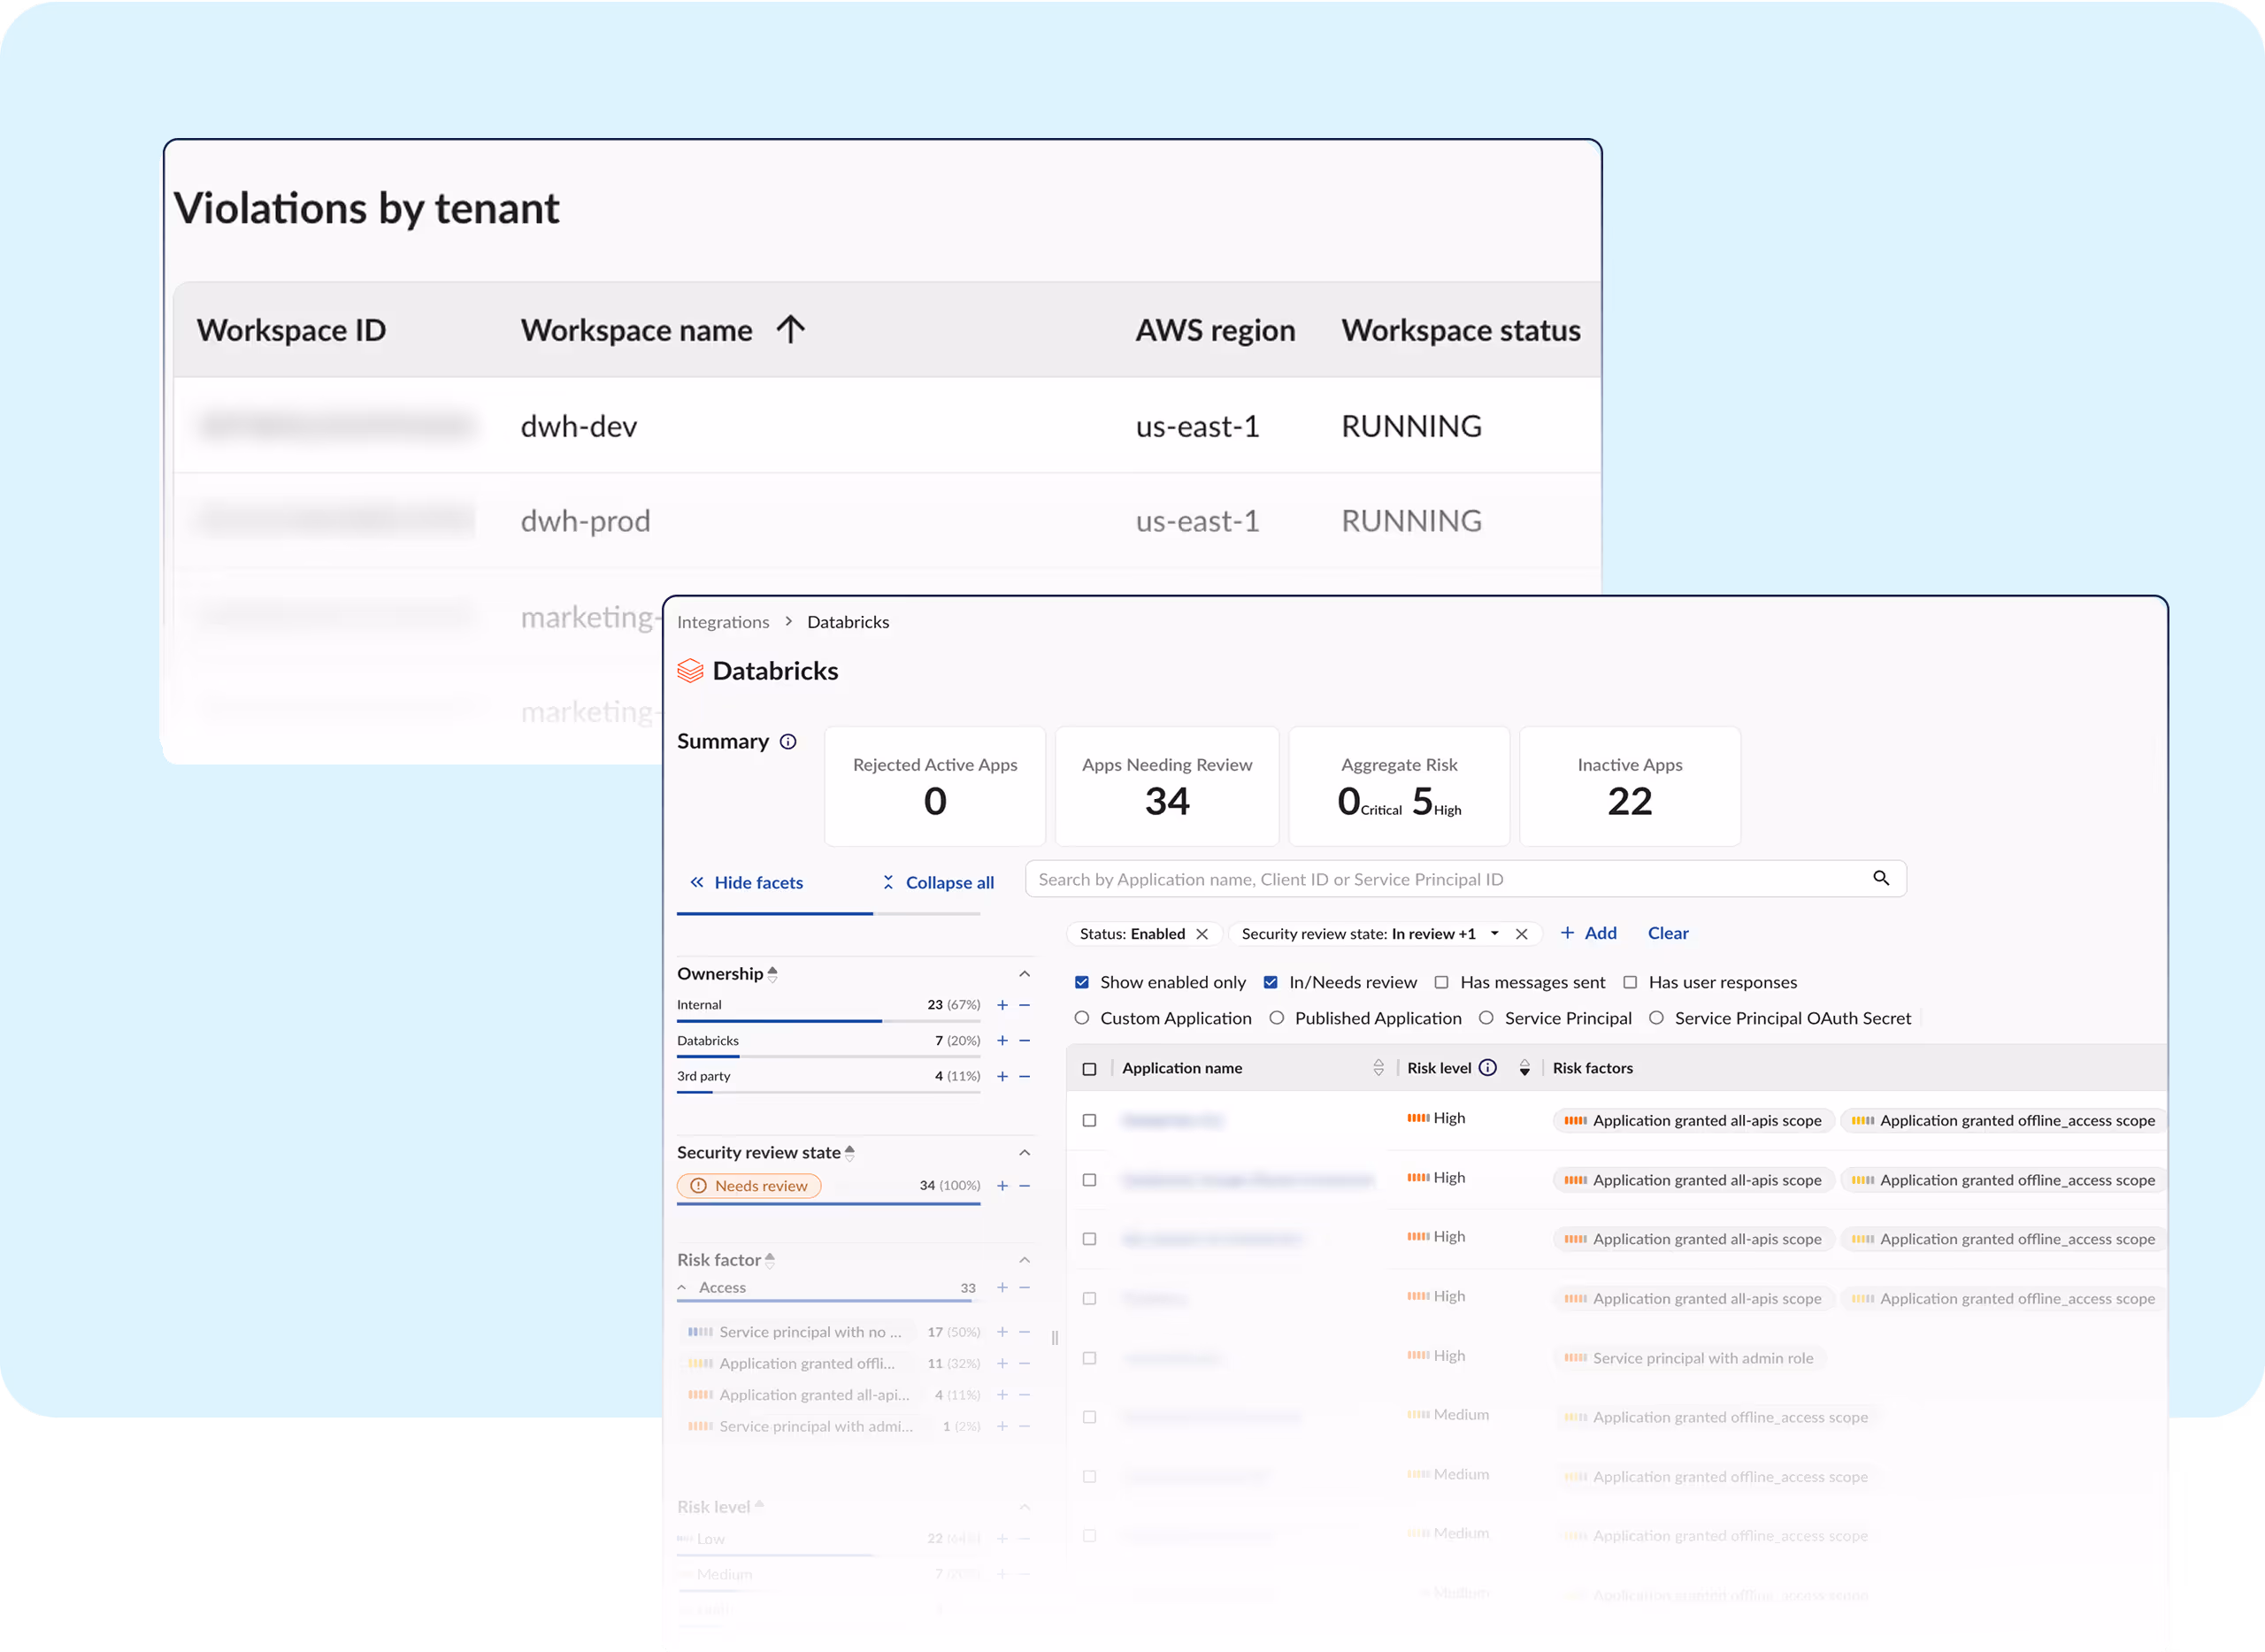The image size is (2265, 1652).
Task: Enable Has messages sent checkbox
Action: (1441, 982)
